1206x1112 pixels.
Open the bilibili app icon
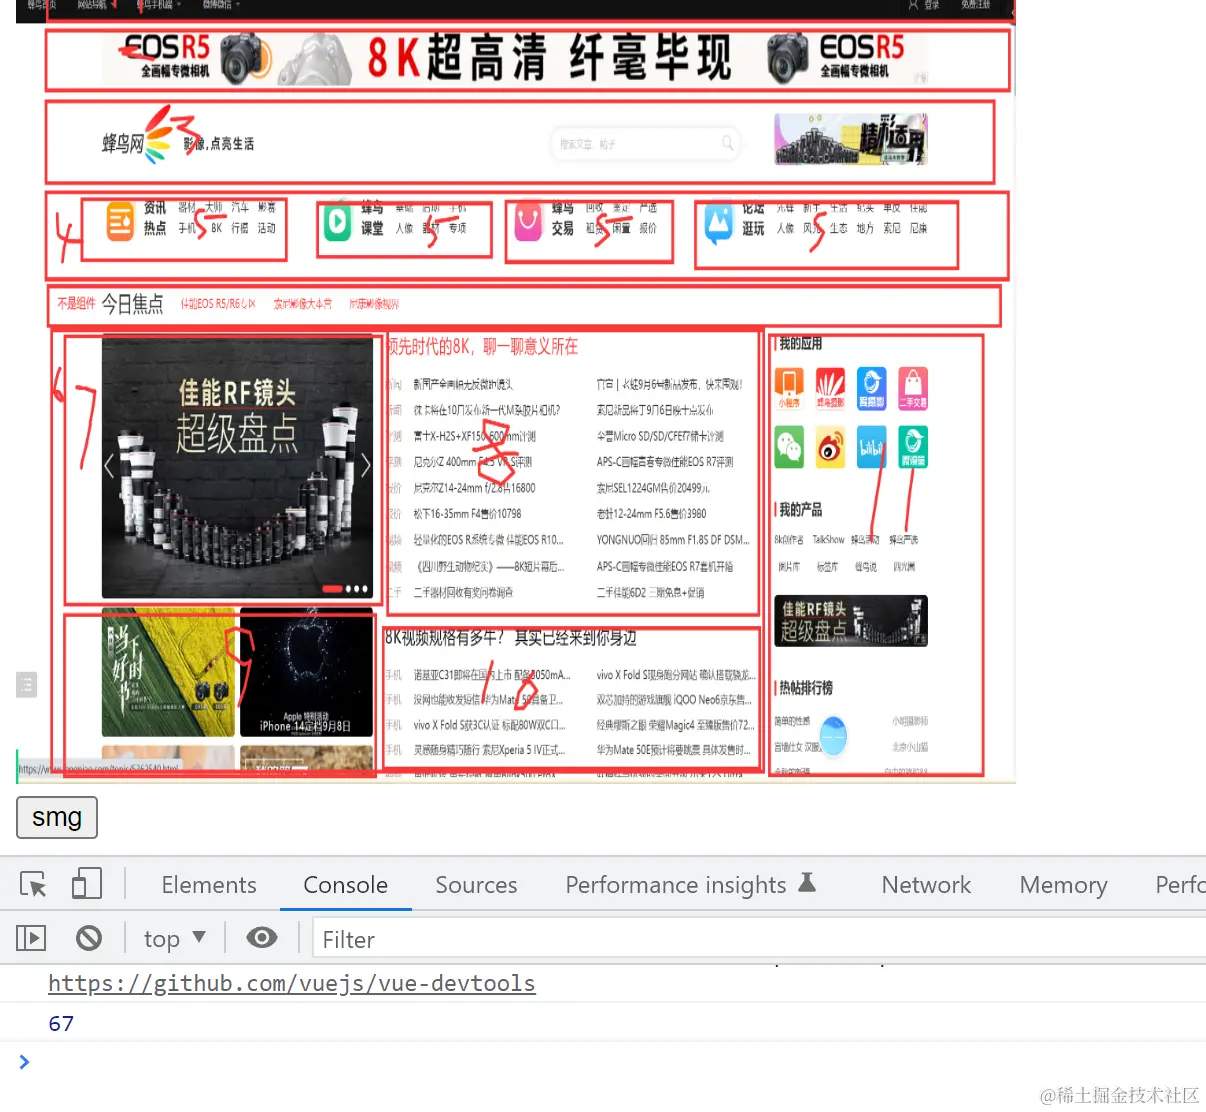click(x=871, y=447)
